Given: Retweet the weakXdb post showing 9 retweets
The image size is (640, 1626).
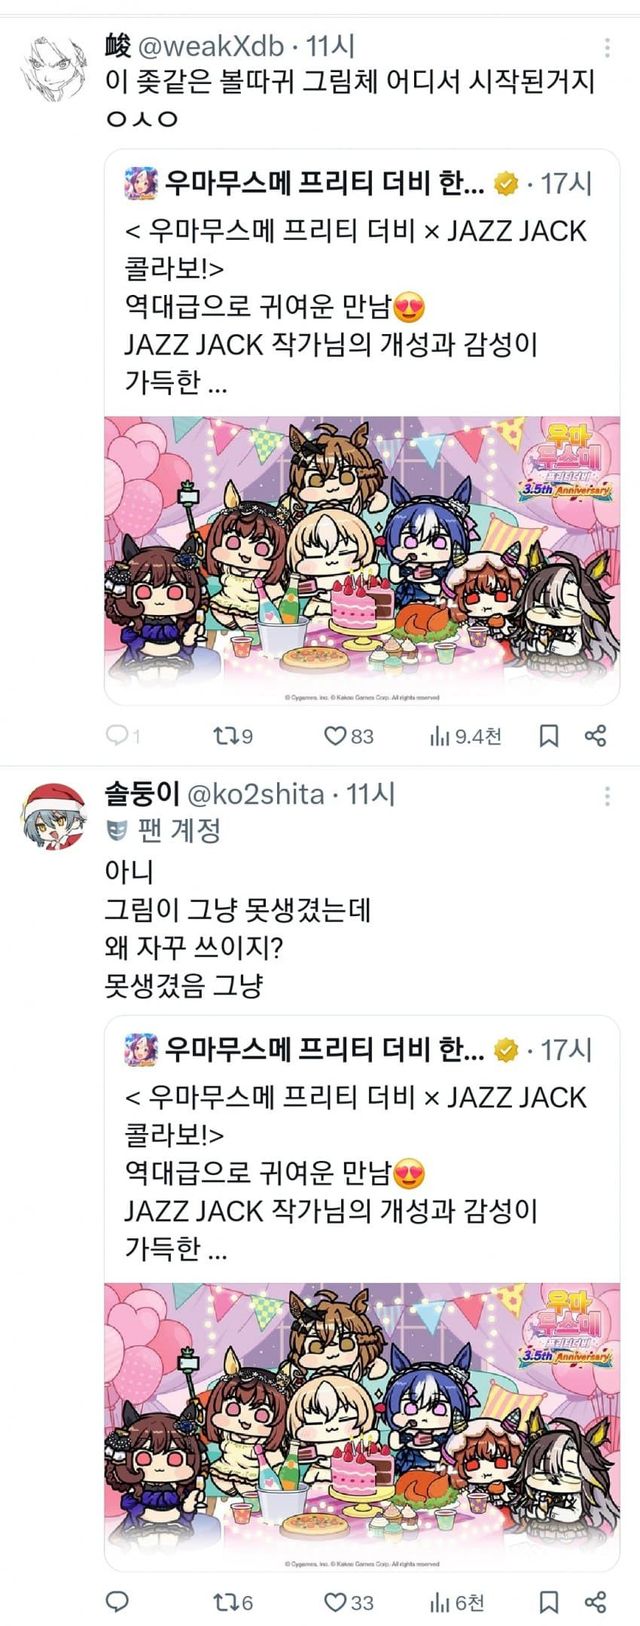Looking at the screenshot, I should pos(227,736).
